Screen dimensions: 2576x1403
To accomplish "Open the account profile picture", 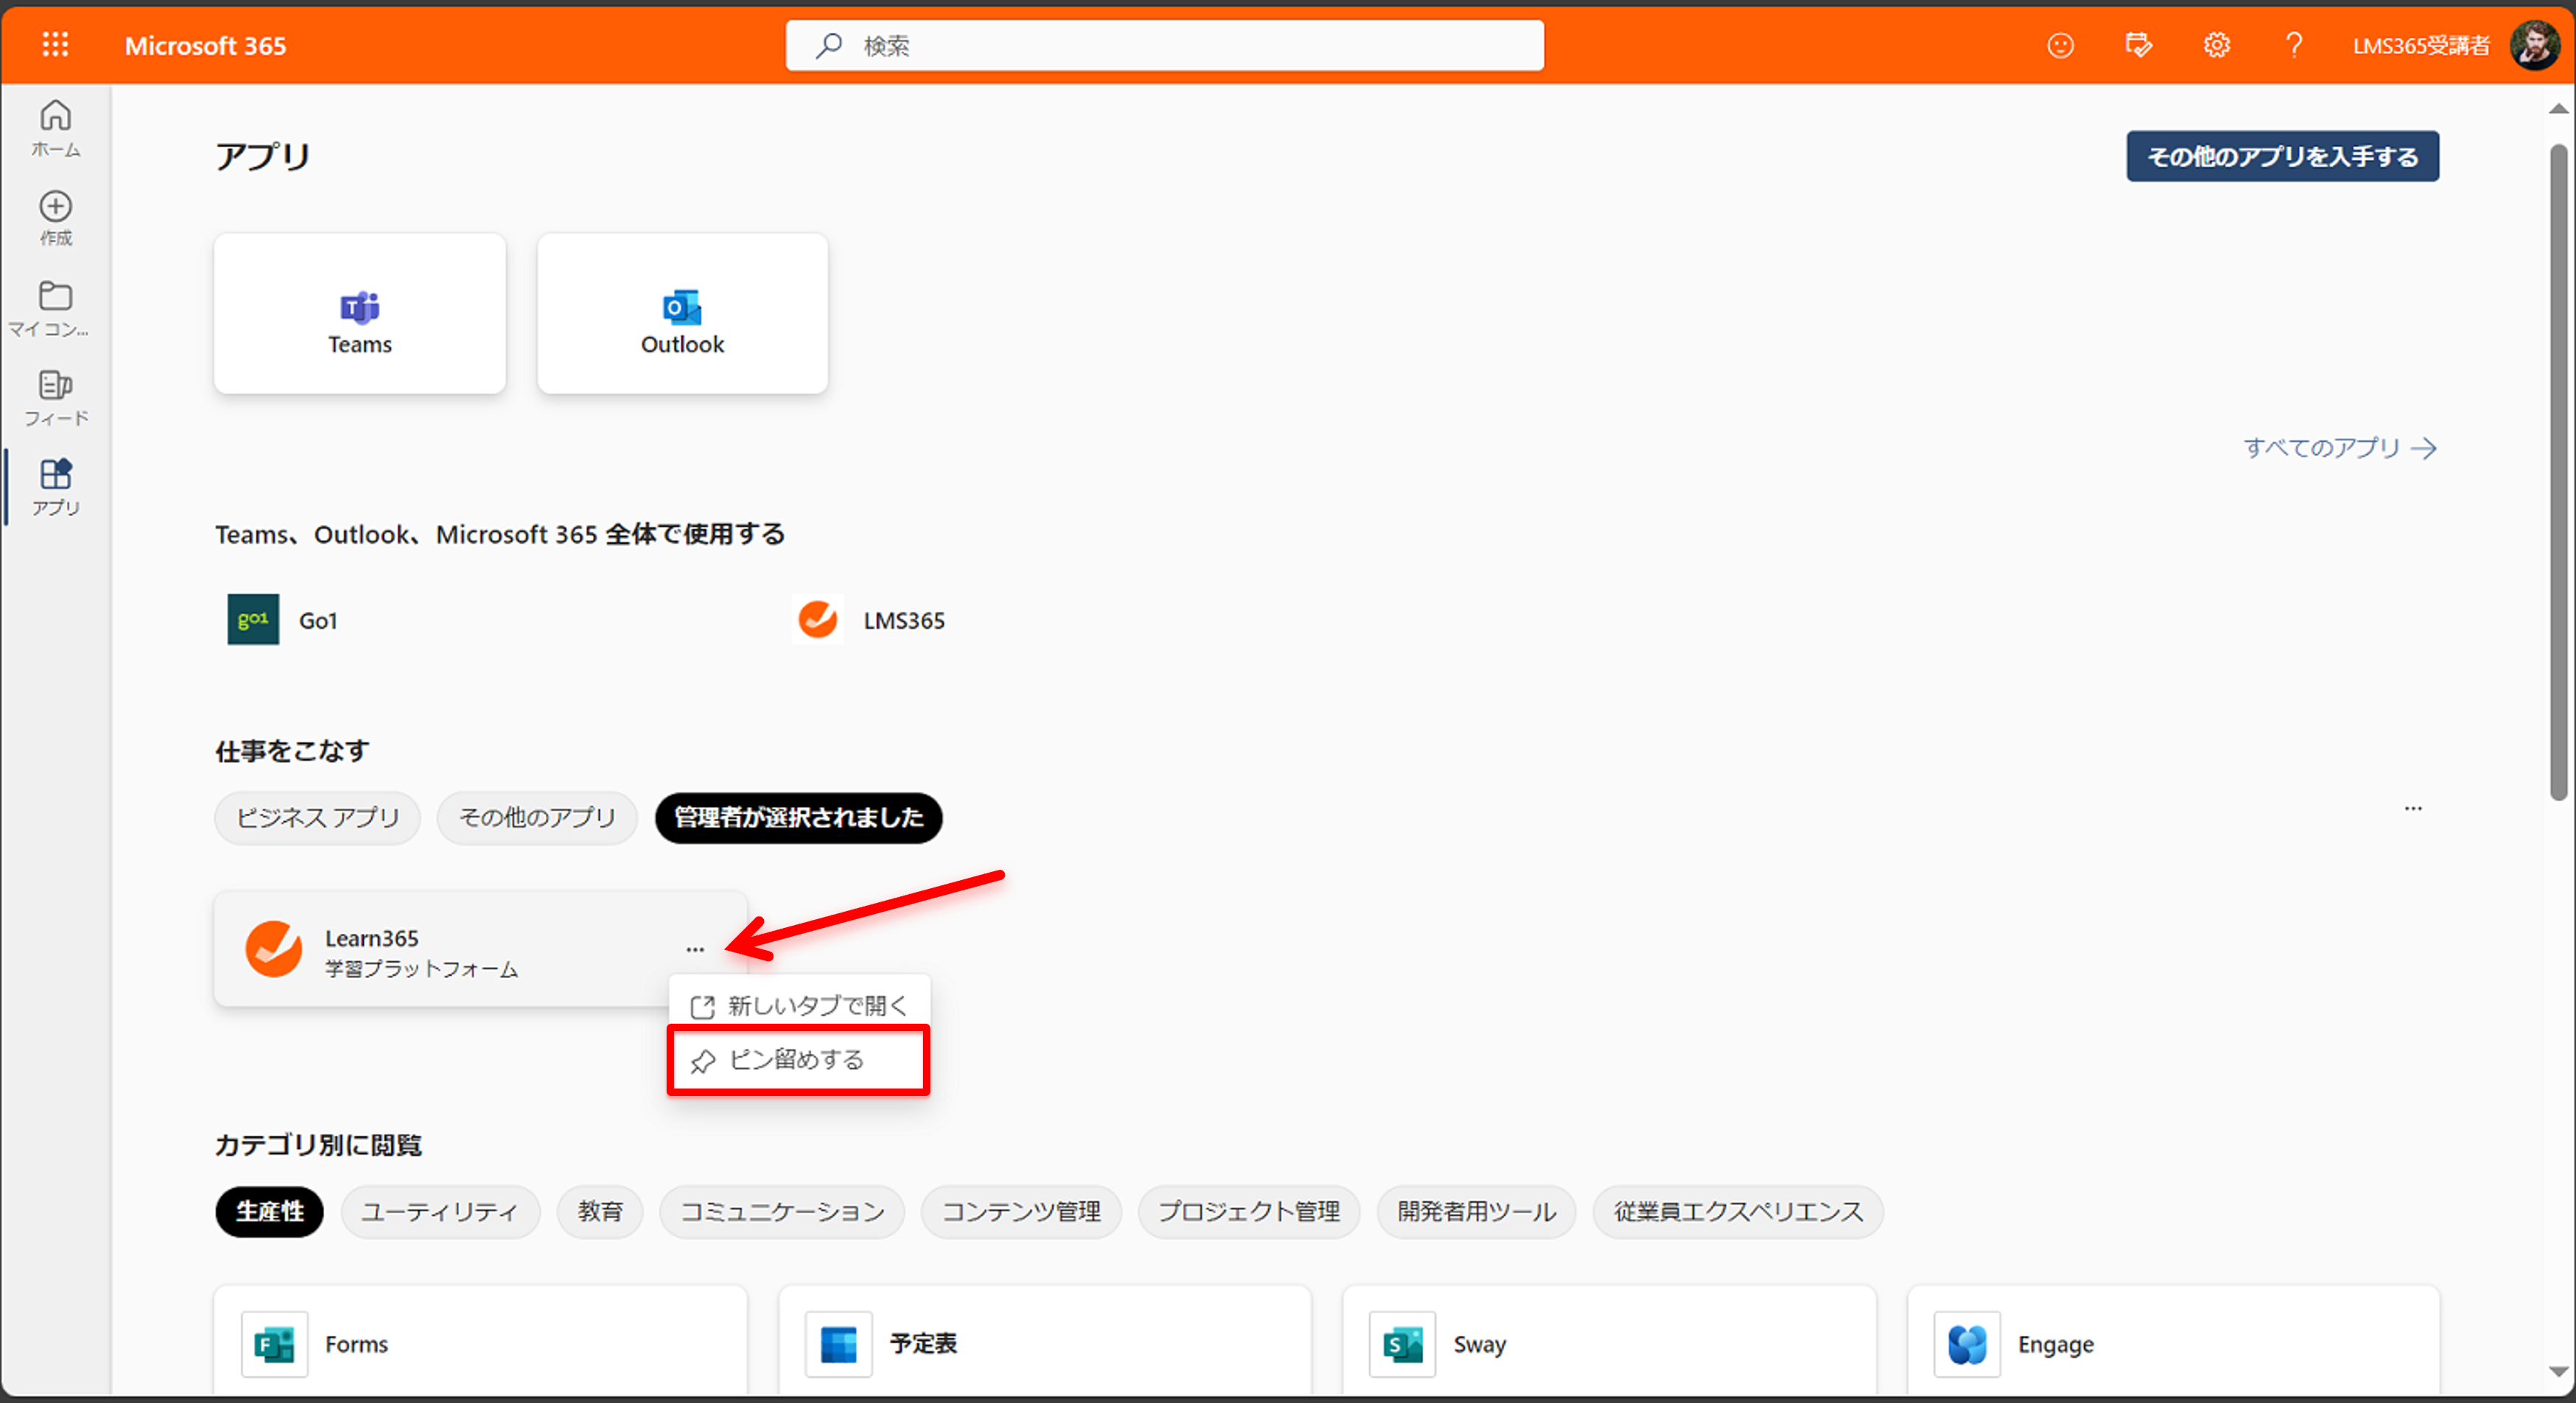I will (x=2534, y=45).
